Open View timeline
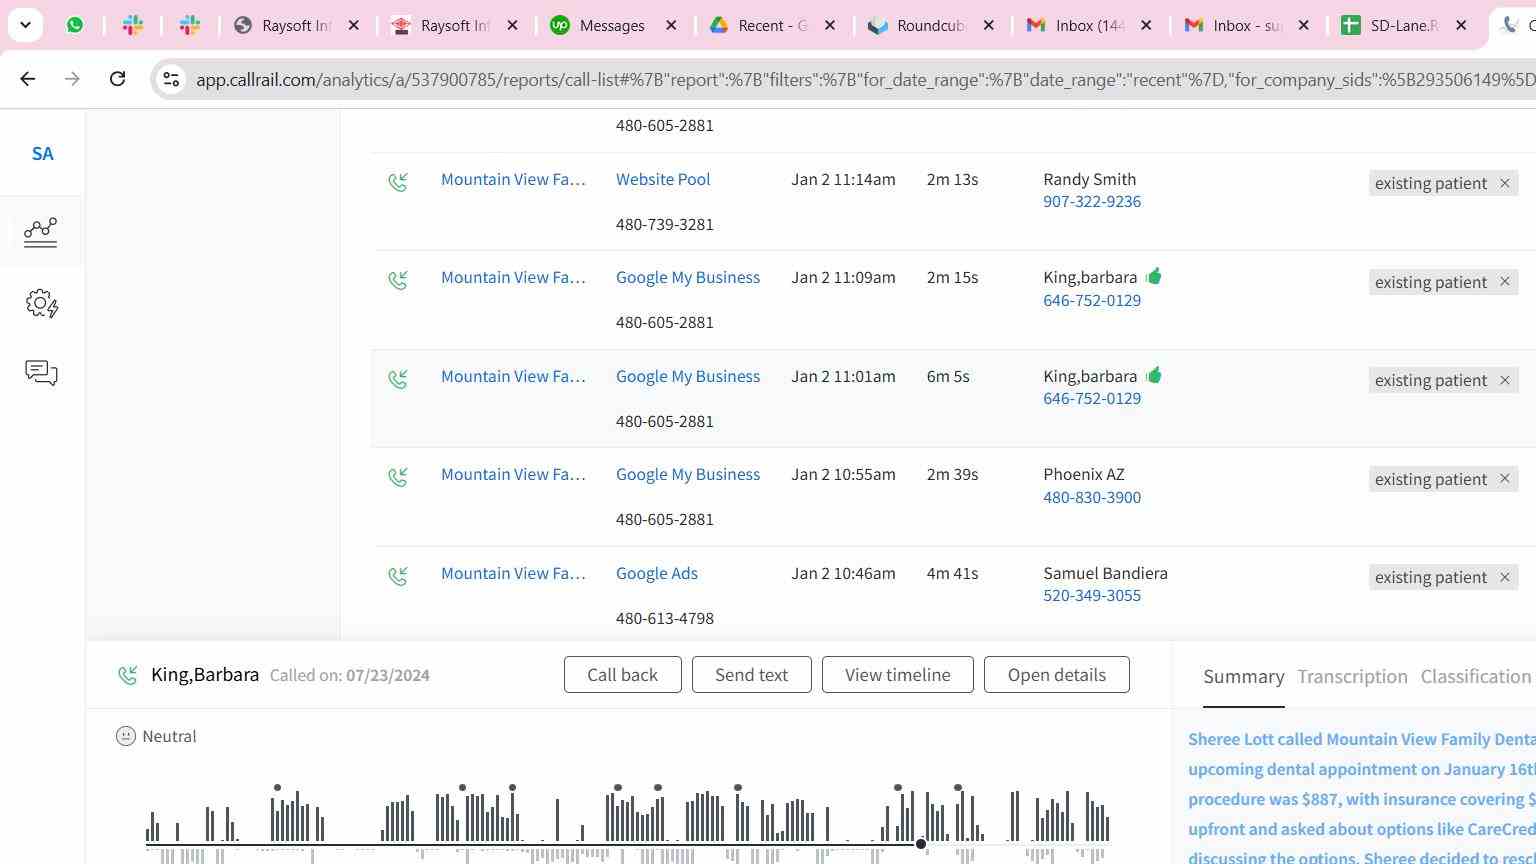Viewport: 1536px width, 864px height. click(x=897, y=675)
